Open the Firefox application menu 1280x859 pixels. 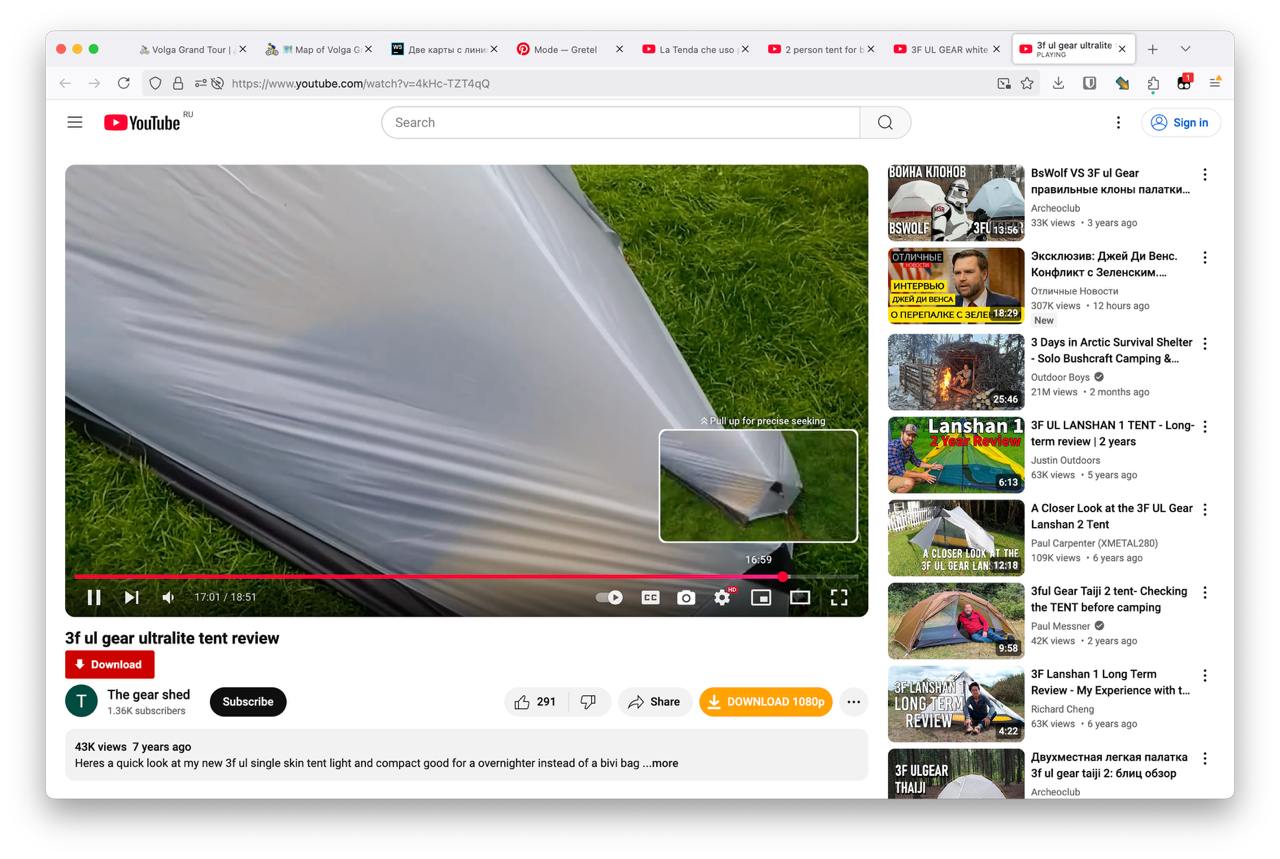(x=1215, y=83)
